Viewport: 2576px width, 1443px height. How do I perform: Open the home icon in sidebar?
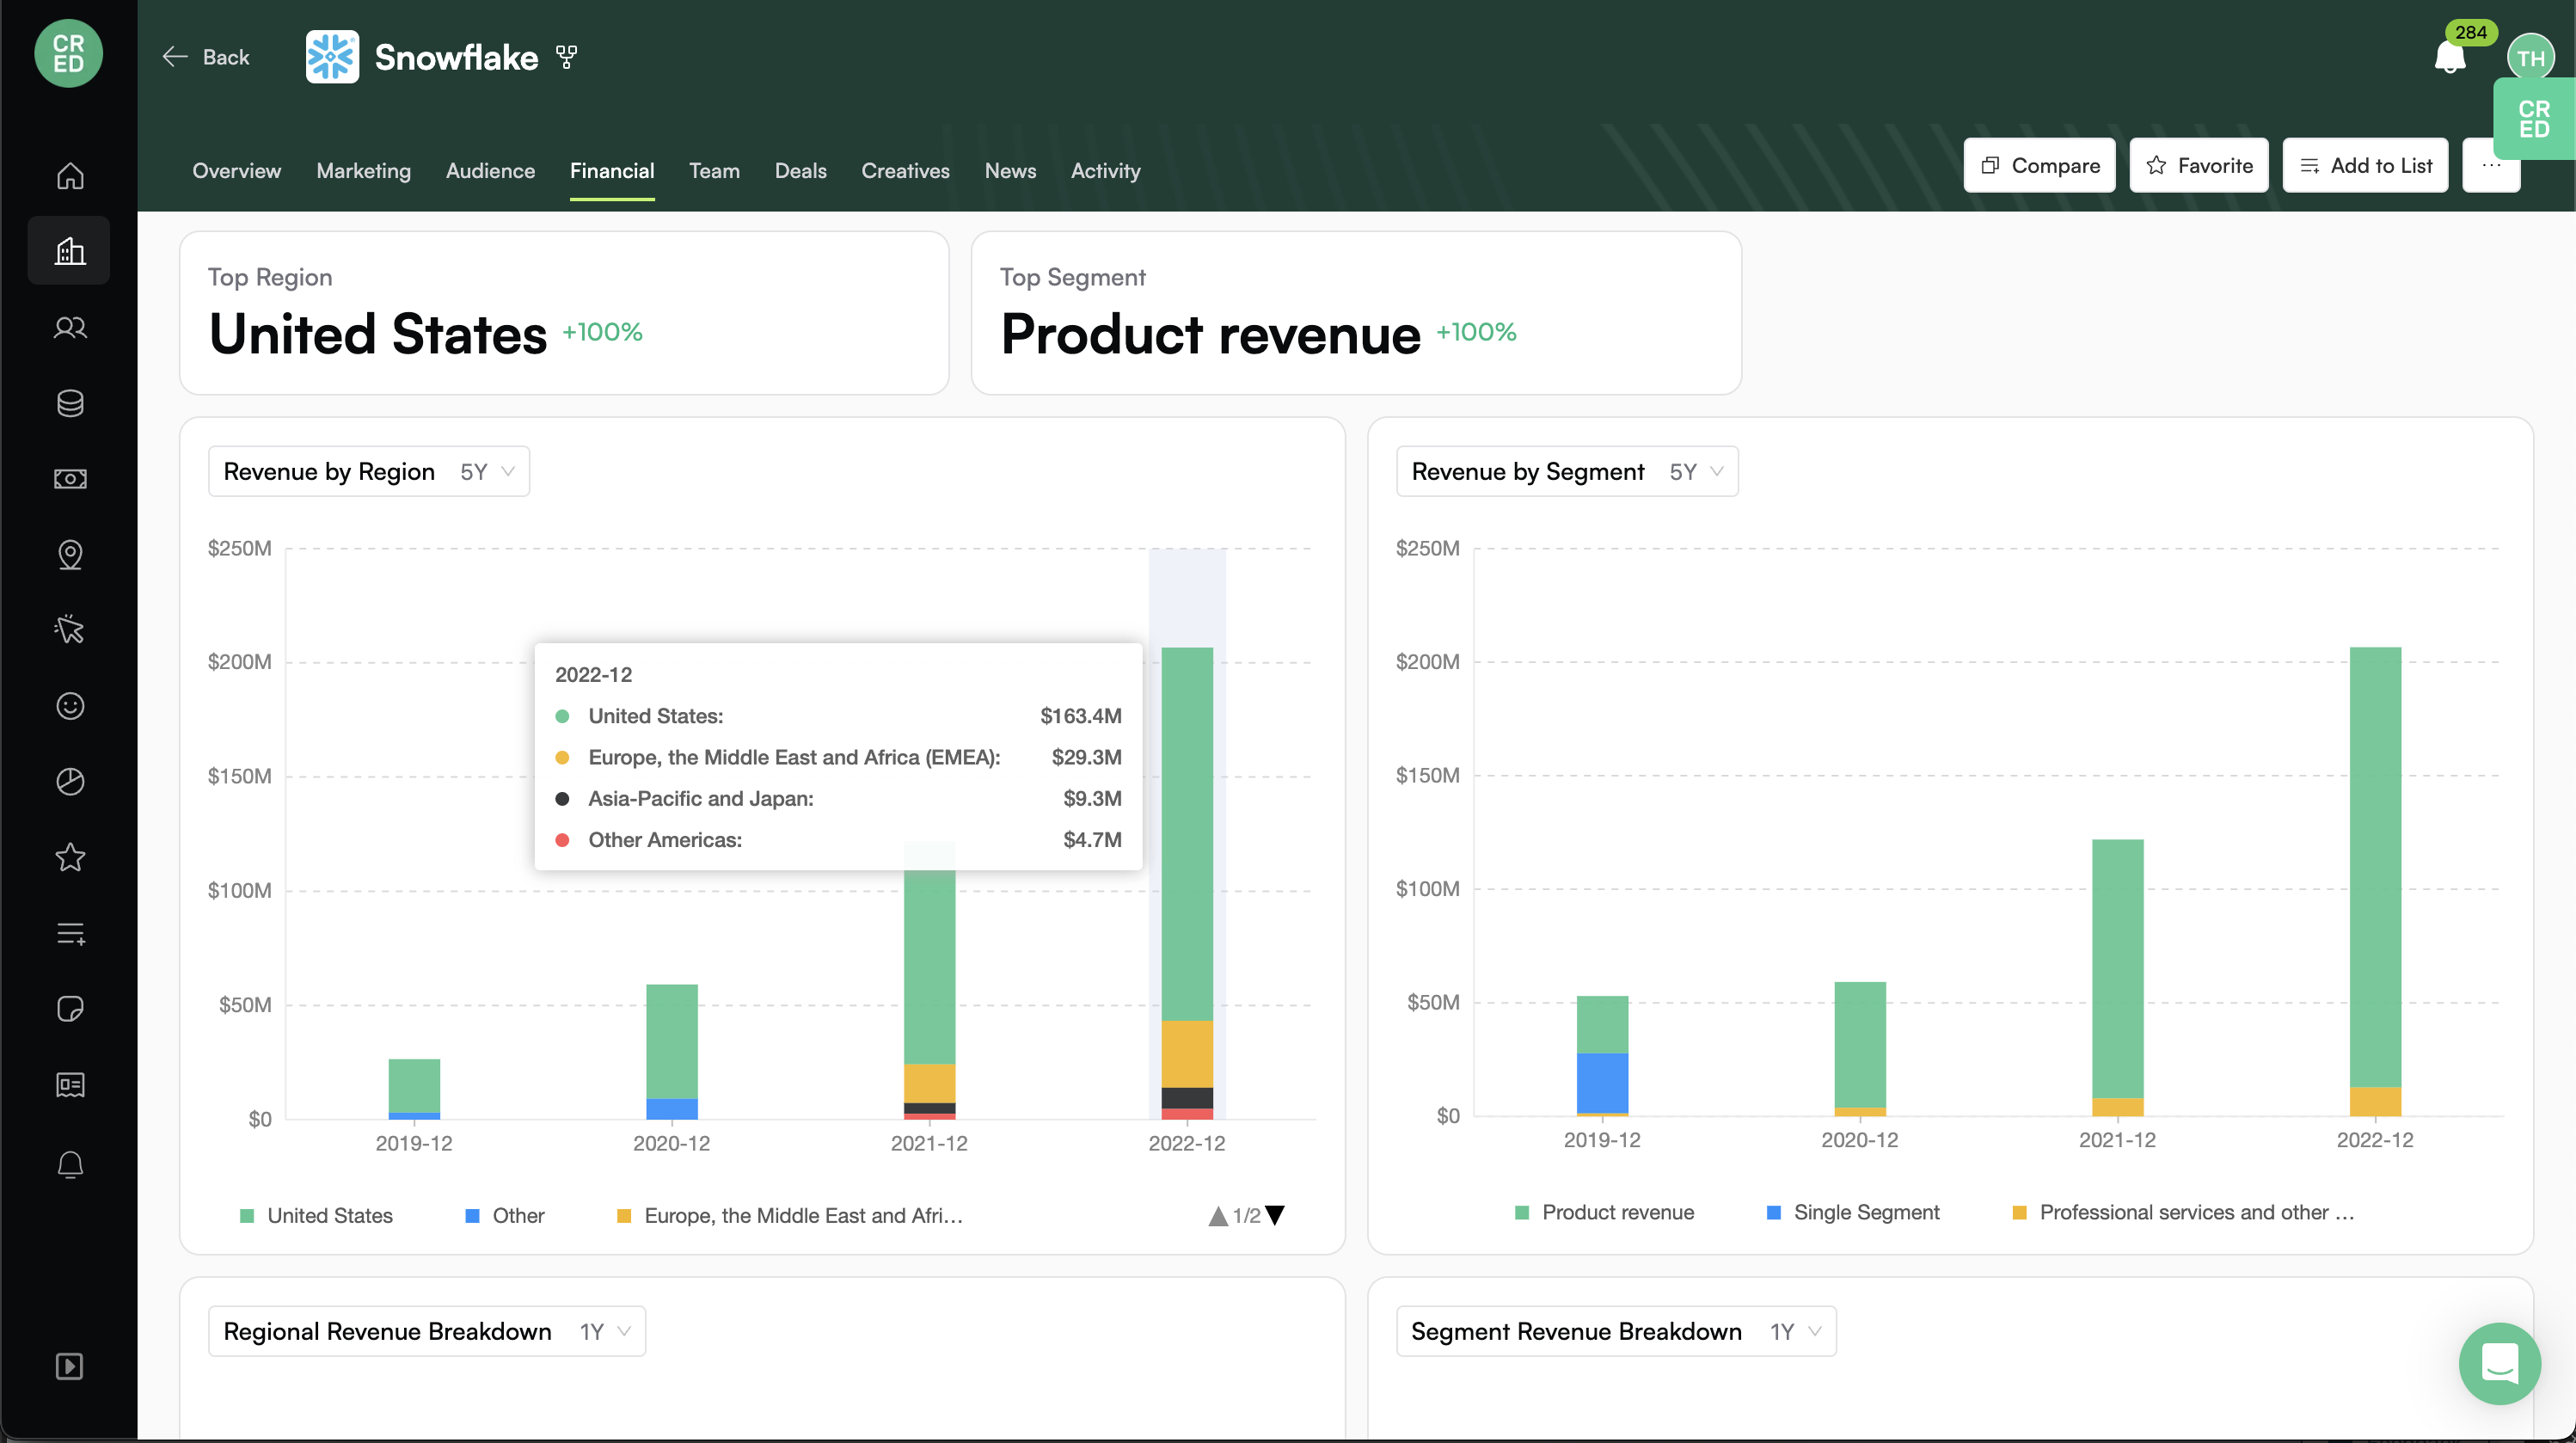(70, 175)
